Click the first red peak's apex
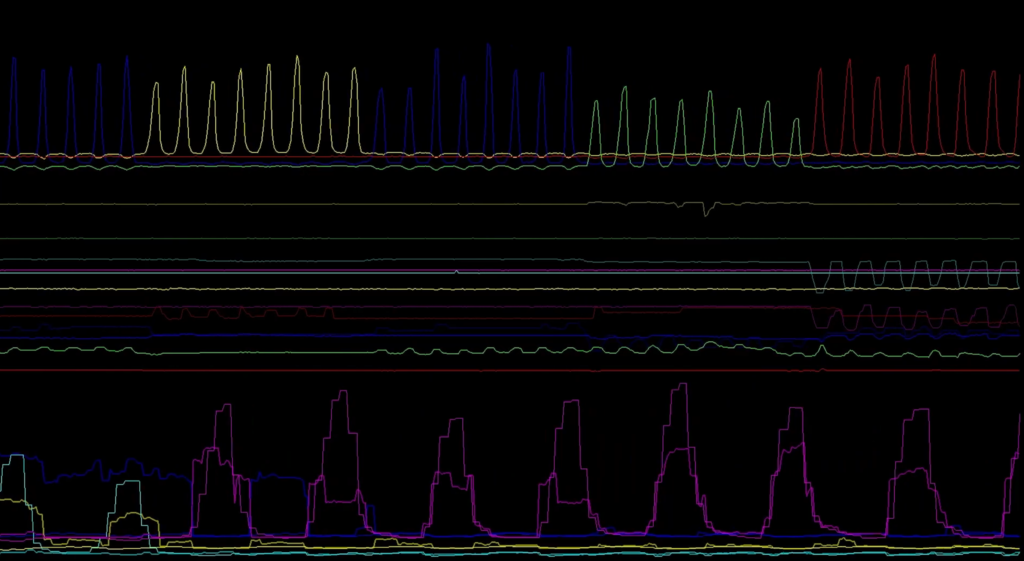The height and width of the screenshot is (561, 1024). 820,70
